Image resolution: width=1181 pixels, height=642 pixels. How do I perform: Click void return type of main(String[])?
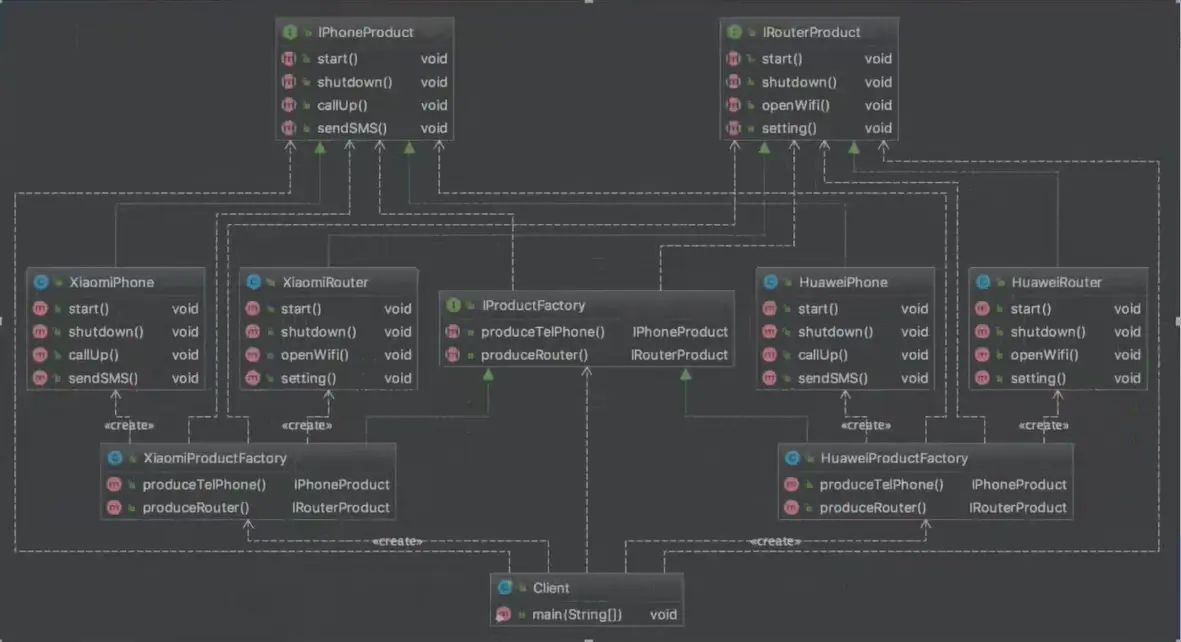tap(664, 615)
